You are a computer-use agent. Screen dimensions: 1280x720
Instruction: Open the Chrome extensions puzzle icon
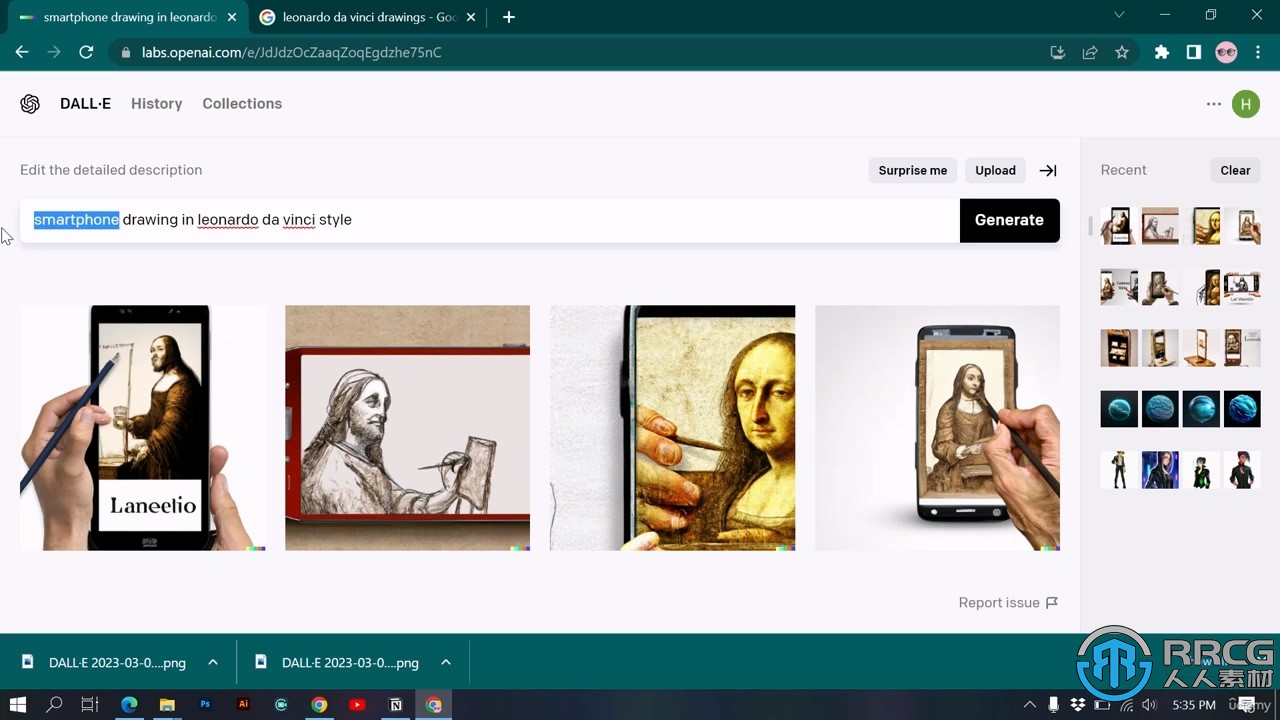1162,52
